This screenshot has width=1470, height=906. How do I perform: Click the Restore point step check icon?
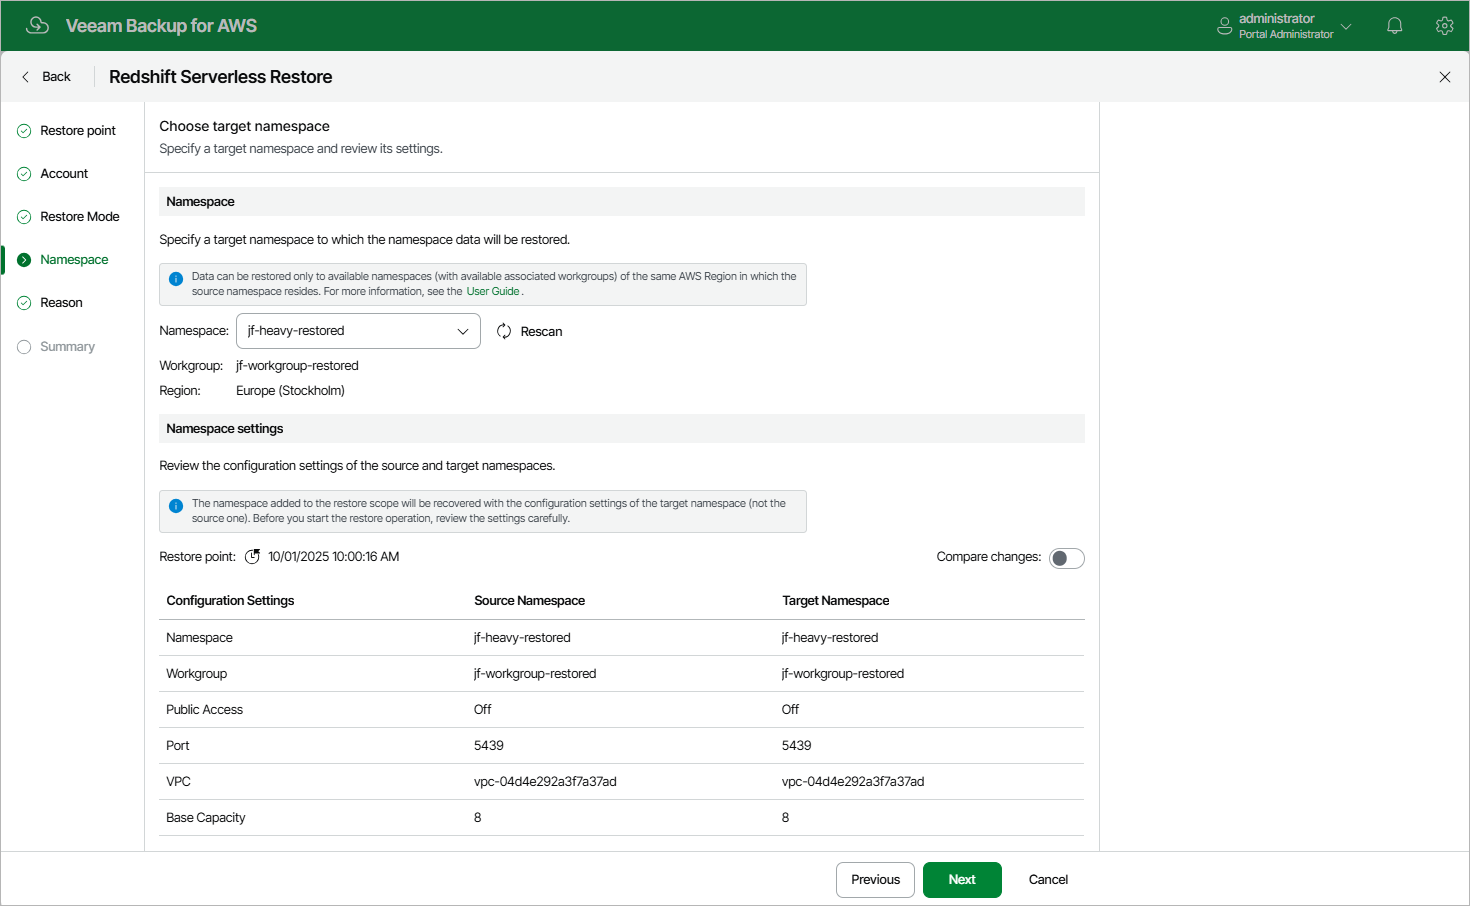(24, 131)
